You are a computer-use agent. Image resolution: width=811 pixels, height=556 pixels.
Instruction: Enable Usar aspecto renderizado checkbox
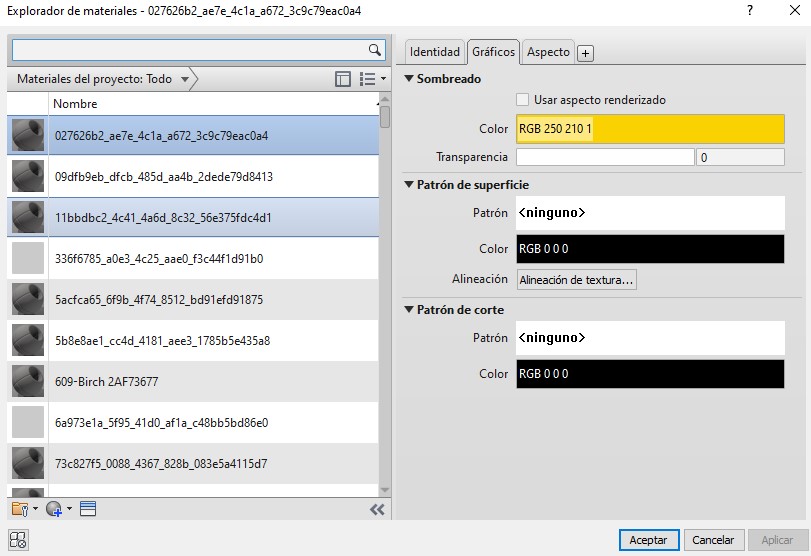(x=522, y=100)
